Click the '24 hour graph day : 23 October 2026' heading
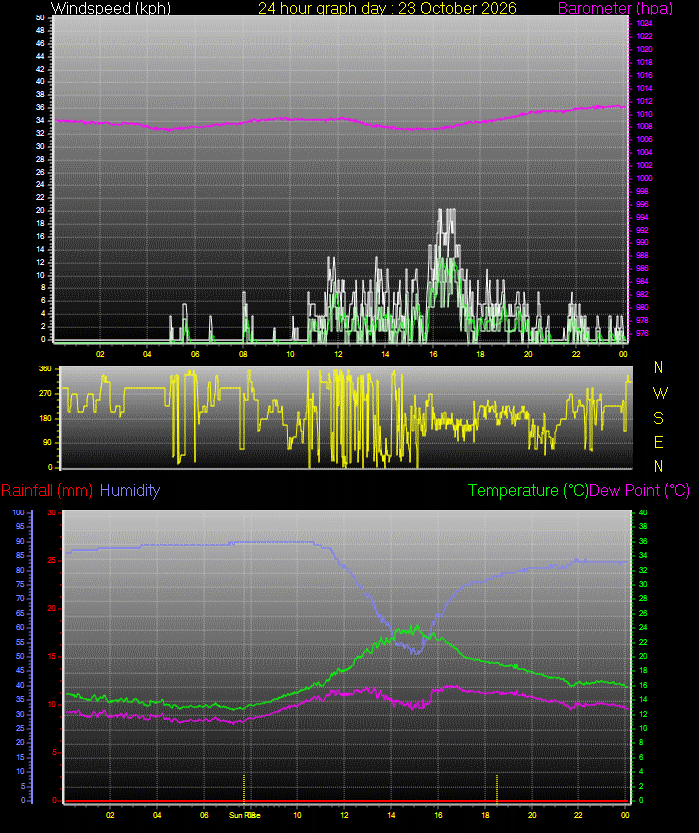This screenshot has width=699, height=833. (x=387, y=8)
